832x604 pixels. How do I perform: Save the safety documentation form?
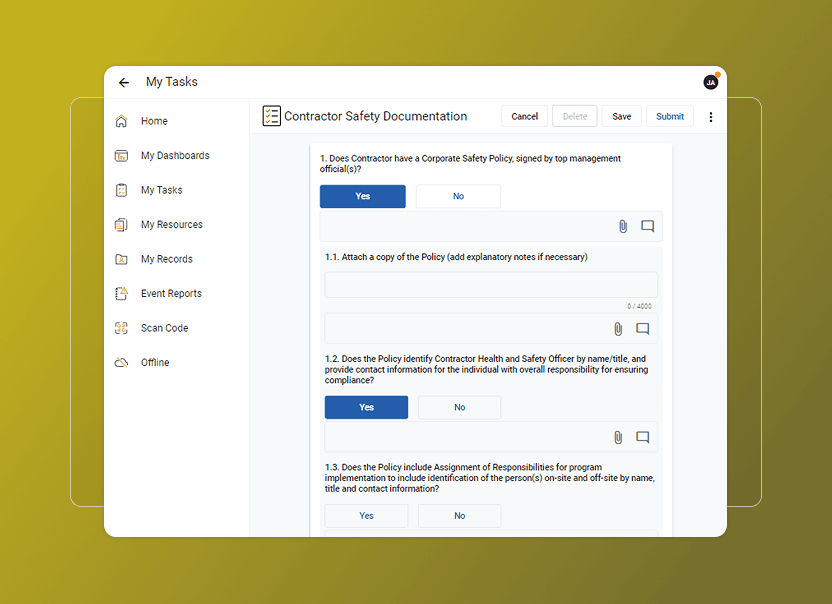click(x=621, y=116)
